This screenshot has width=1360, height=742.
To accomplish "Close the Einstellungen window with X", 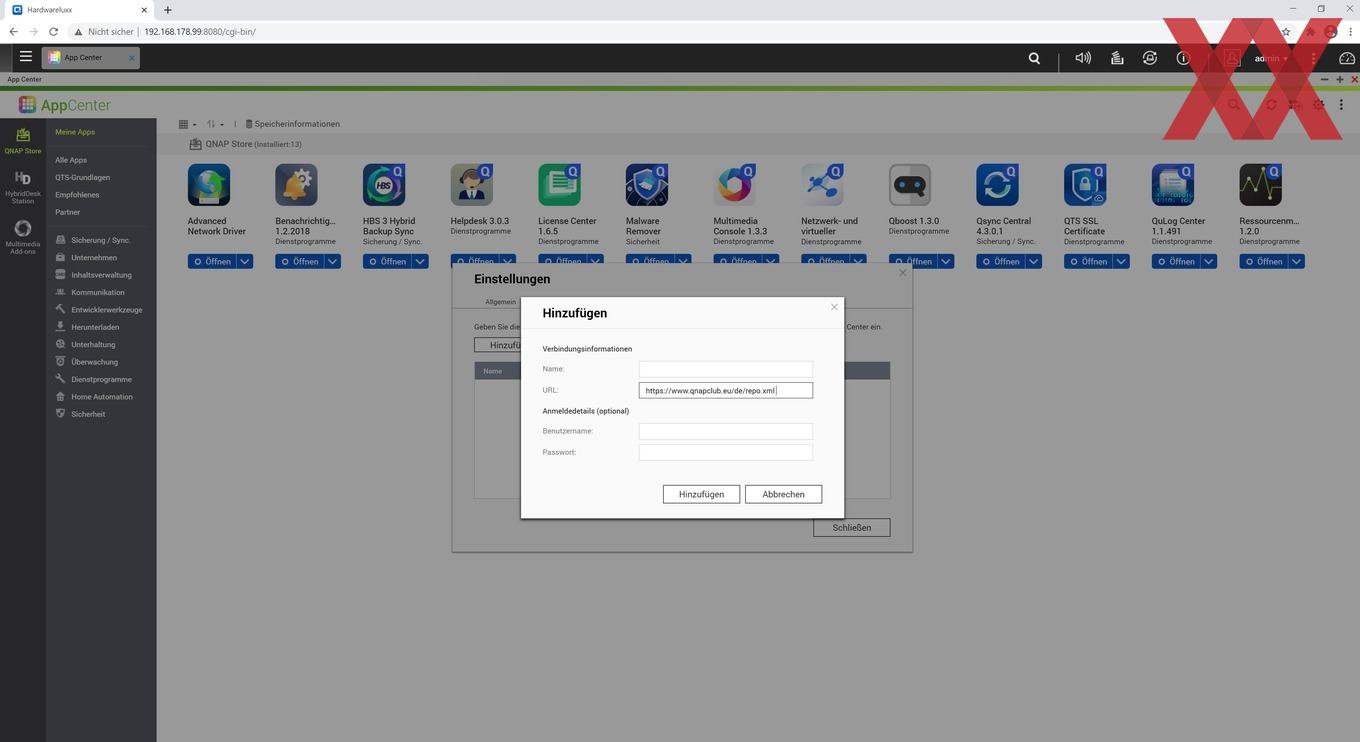I will [x=902, y=272].
